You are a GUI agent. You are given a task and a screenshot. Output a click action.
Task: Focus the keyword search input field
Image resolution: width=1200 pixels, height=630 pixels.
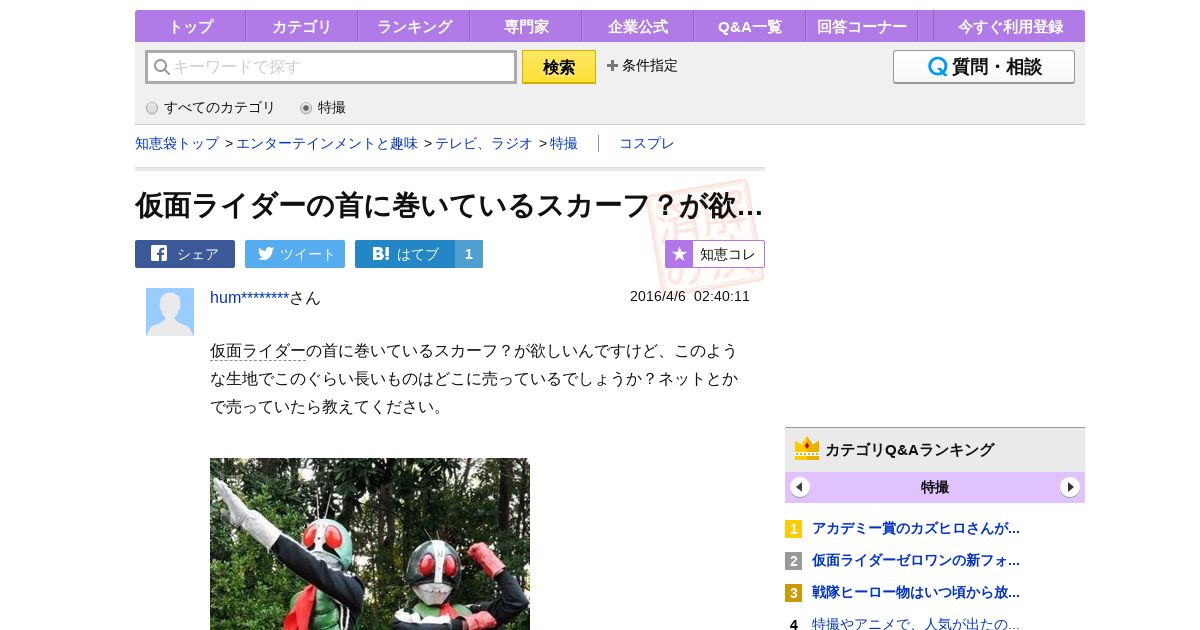point(331,67)
